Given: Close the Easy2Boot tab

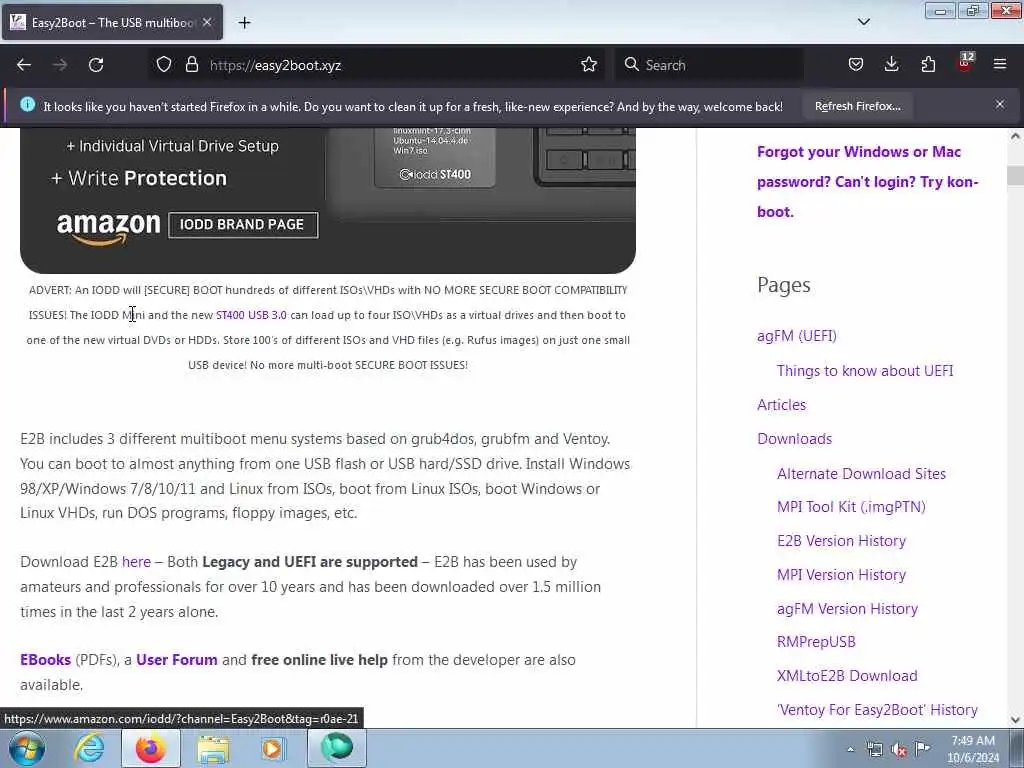Looking at the screenshot, I should (x=207, y=22).
